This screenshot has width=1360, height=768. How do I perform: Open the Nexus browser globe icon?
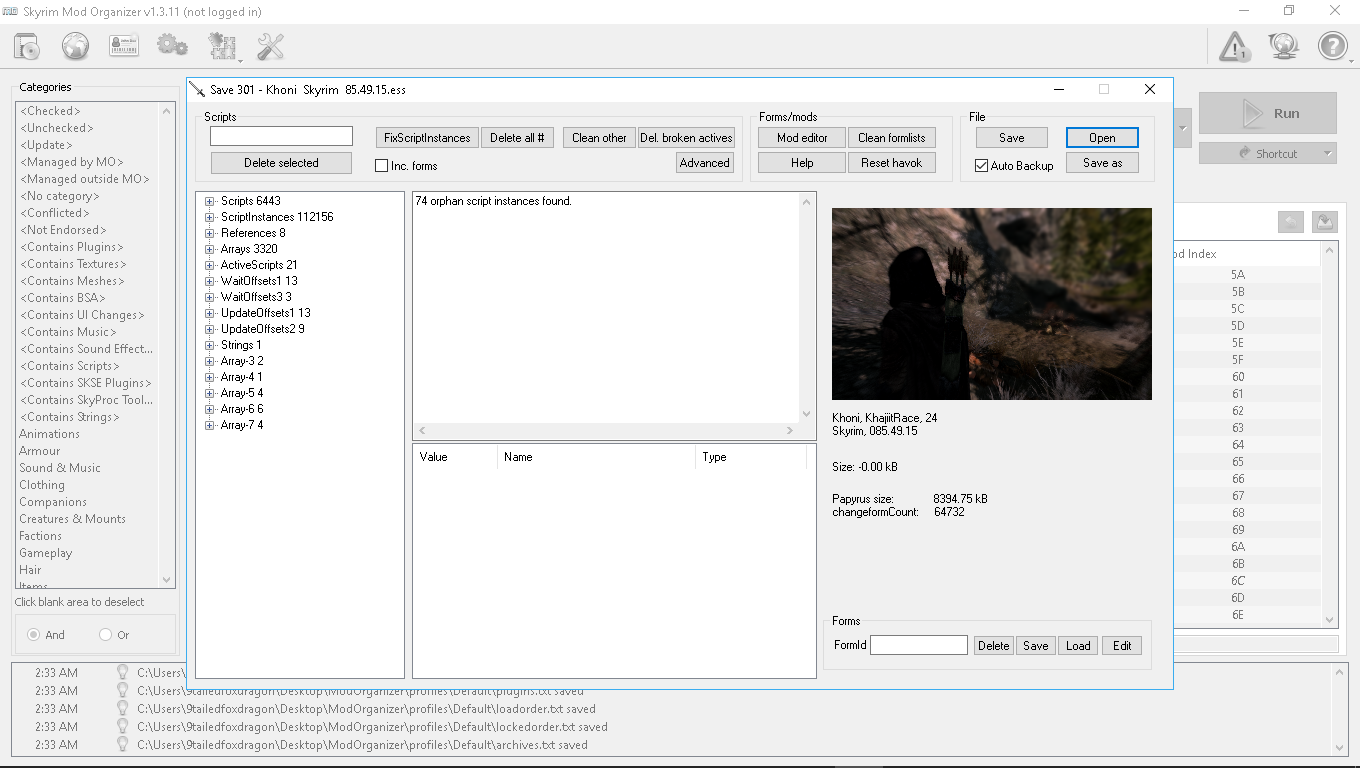pyautogui.click(x=75, y=45)
